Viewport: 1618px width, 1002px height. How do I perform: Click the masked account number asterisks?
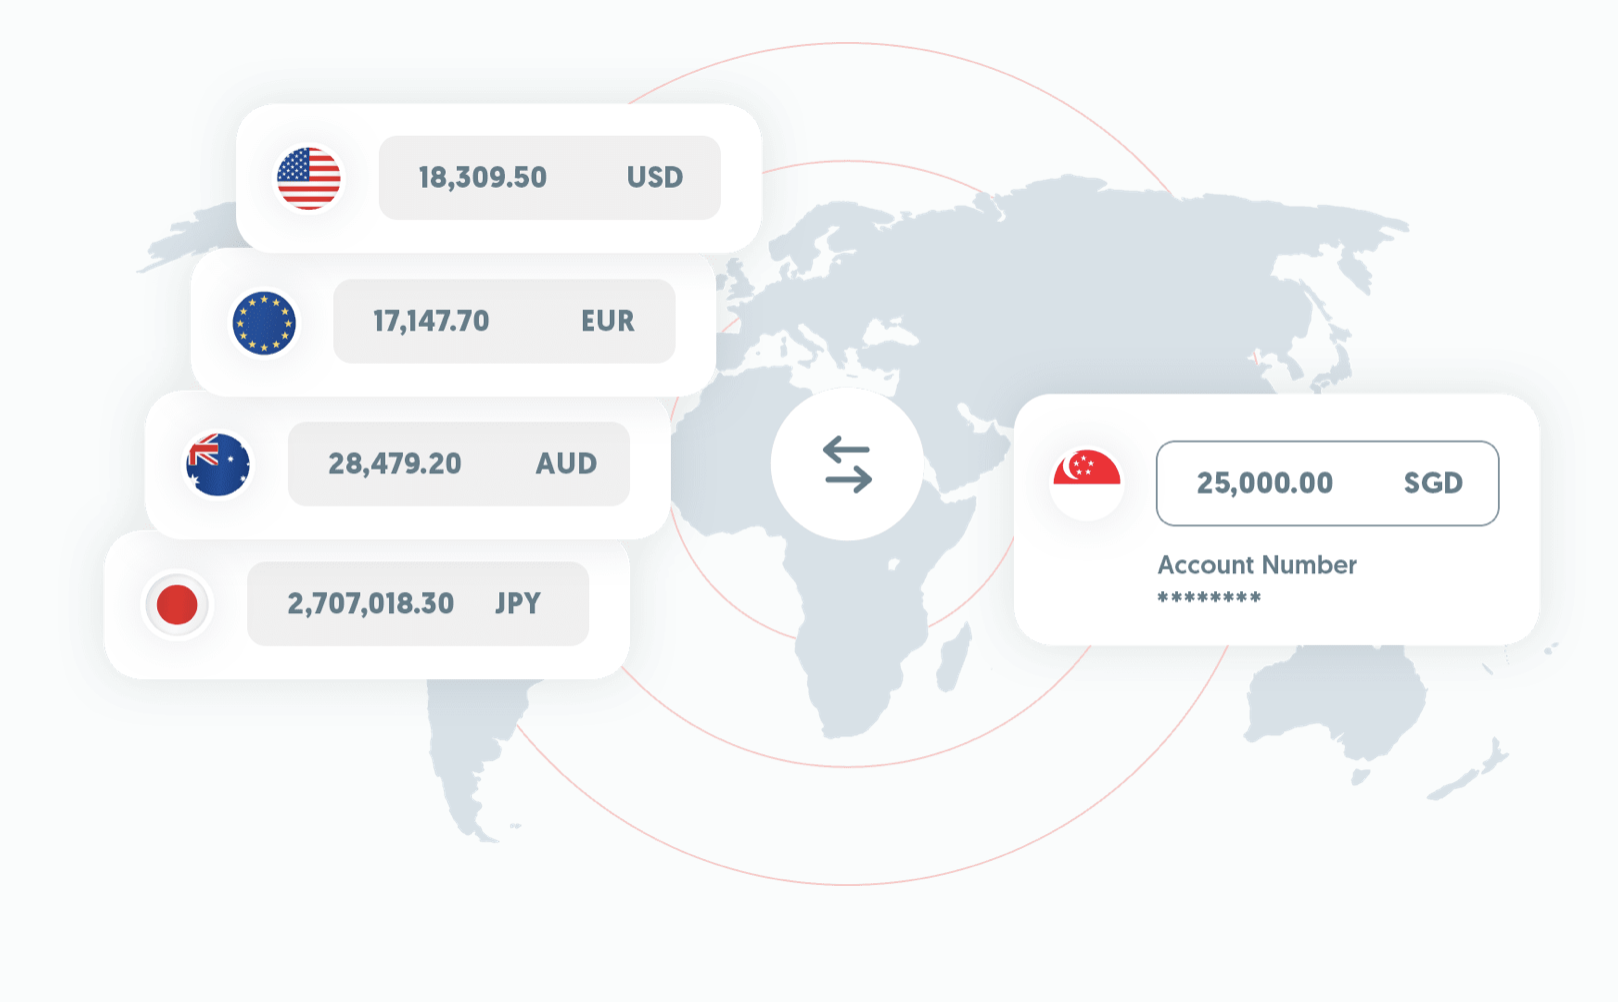click(x=1209, y=598)
